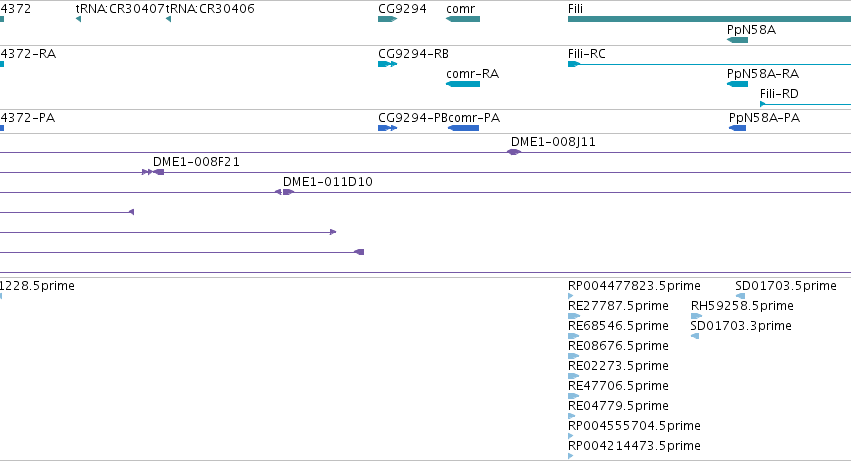Image resolution: width=851 pixels, height=461 pixels.
Task: Click the SD01703.3prime EST glyph
Action: tap(695, 336)
